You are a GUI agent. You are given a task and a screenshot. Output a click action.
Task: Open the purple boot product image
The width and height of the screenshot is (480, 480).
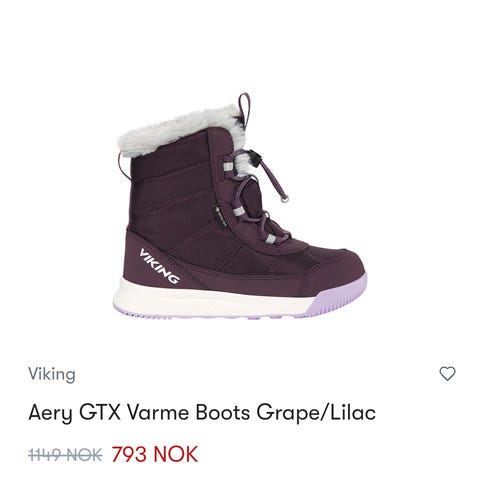[240, 207]
